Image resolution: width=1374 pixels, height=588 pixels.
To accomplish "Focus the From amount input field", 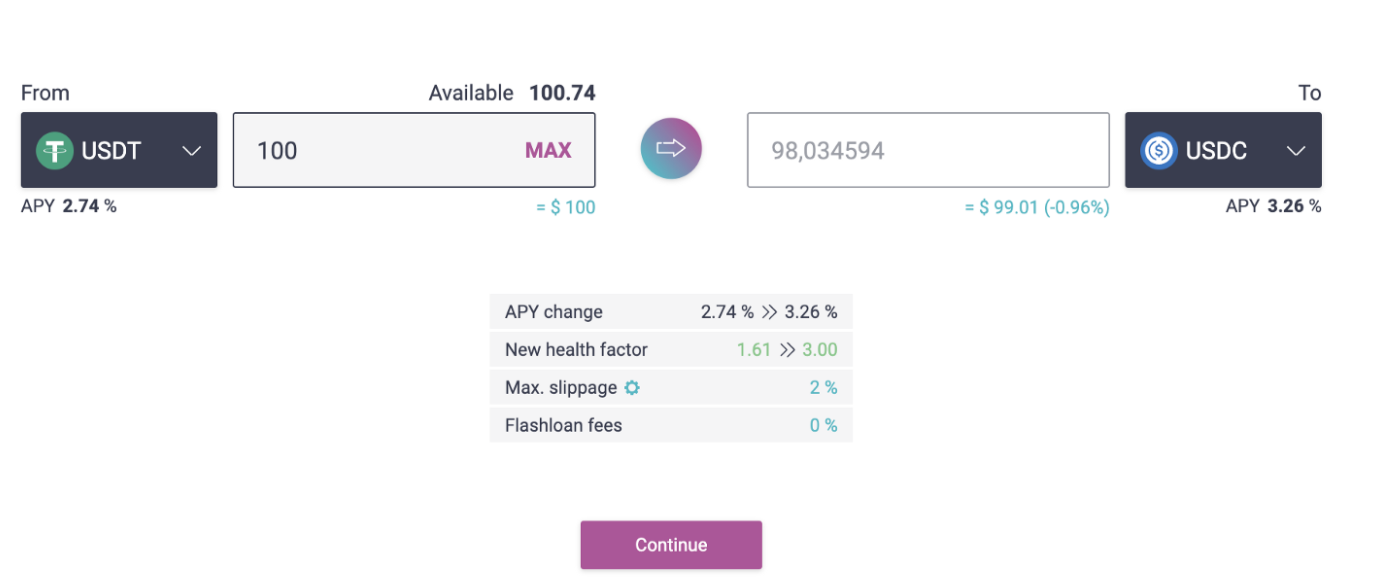I will click(x=380, y=151).
